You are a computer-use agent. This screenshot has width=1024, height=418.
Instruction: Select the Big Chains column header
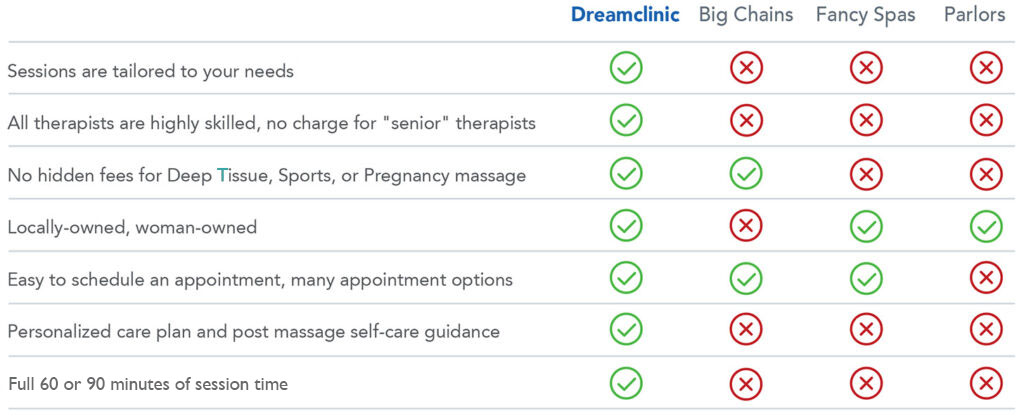coord(746,15)
